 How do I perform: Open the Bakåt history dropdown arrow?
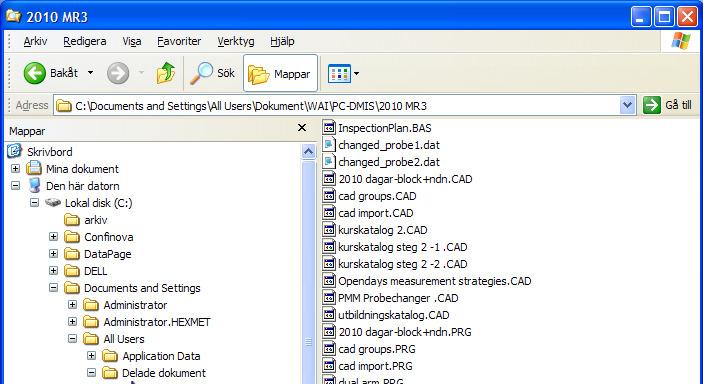pos(90,73)
